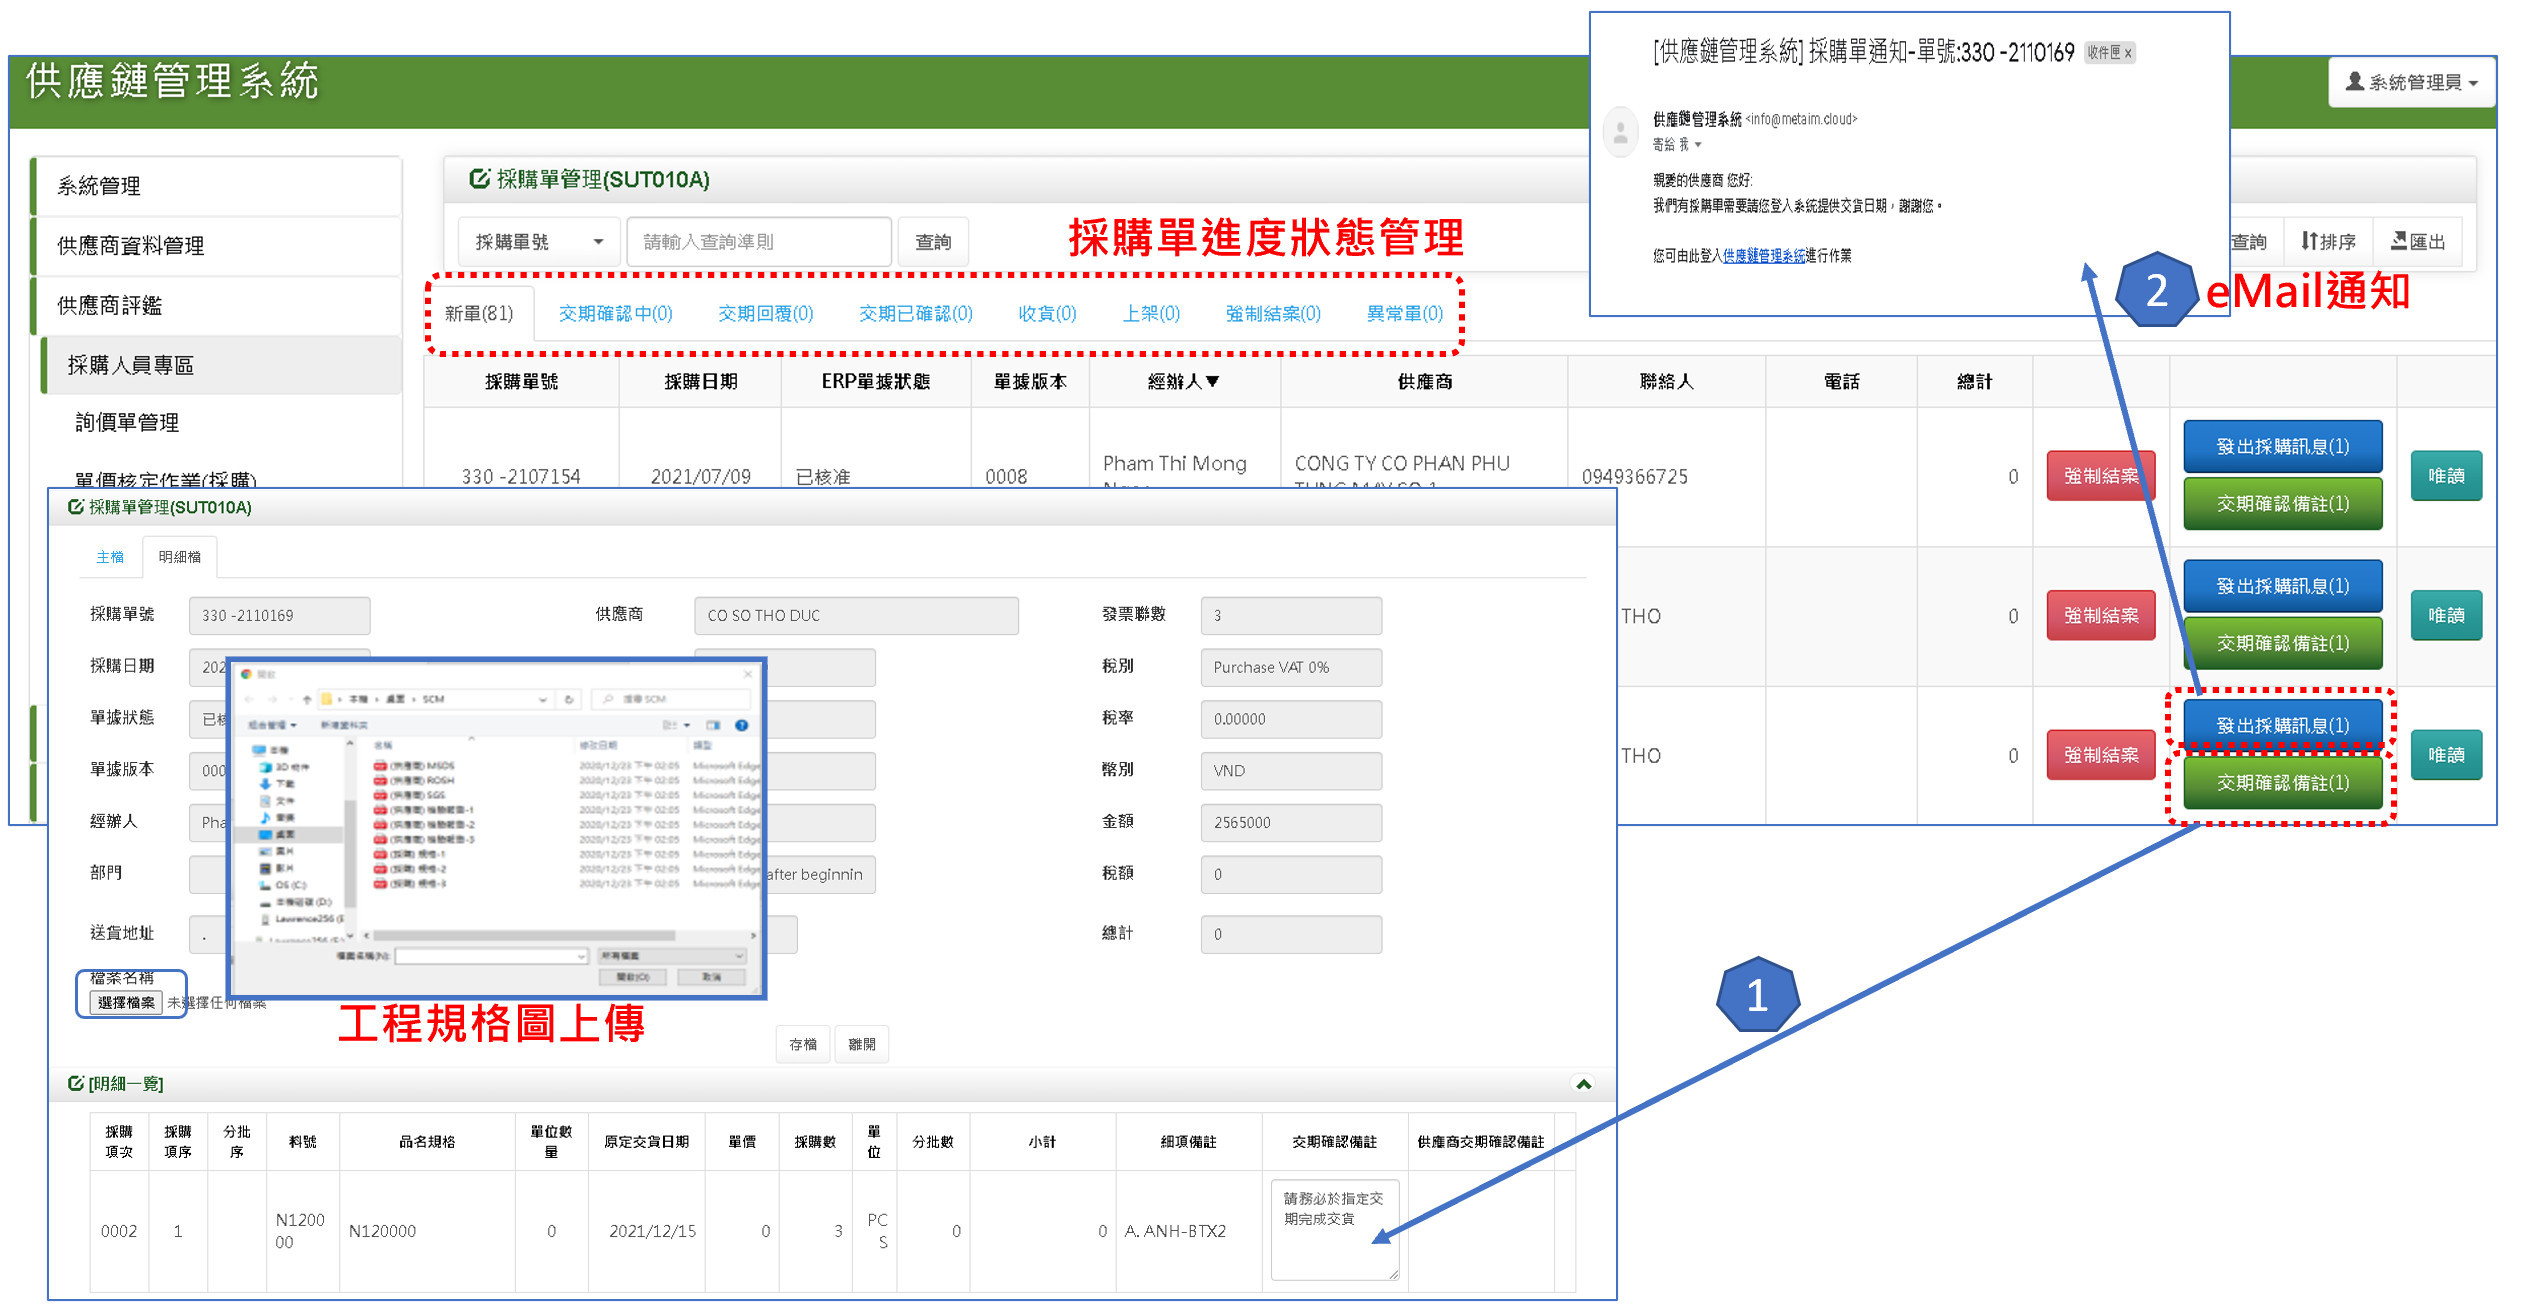Image resolution: width=2531 pixels, height=1305 pixels.
Task: Click the 匯出 export icon button
Action: coord(2417,242)
